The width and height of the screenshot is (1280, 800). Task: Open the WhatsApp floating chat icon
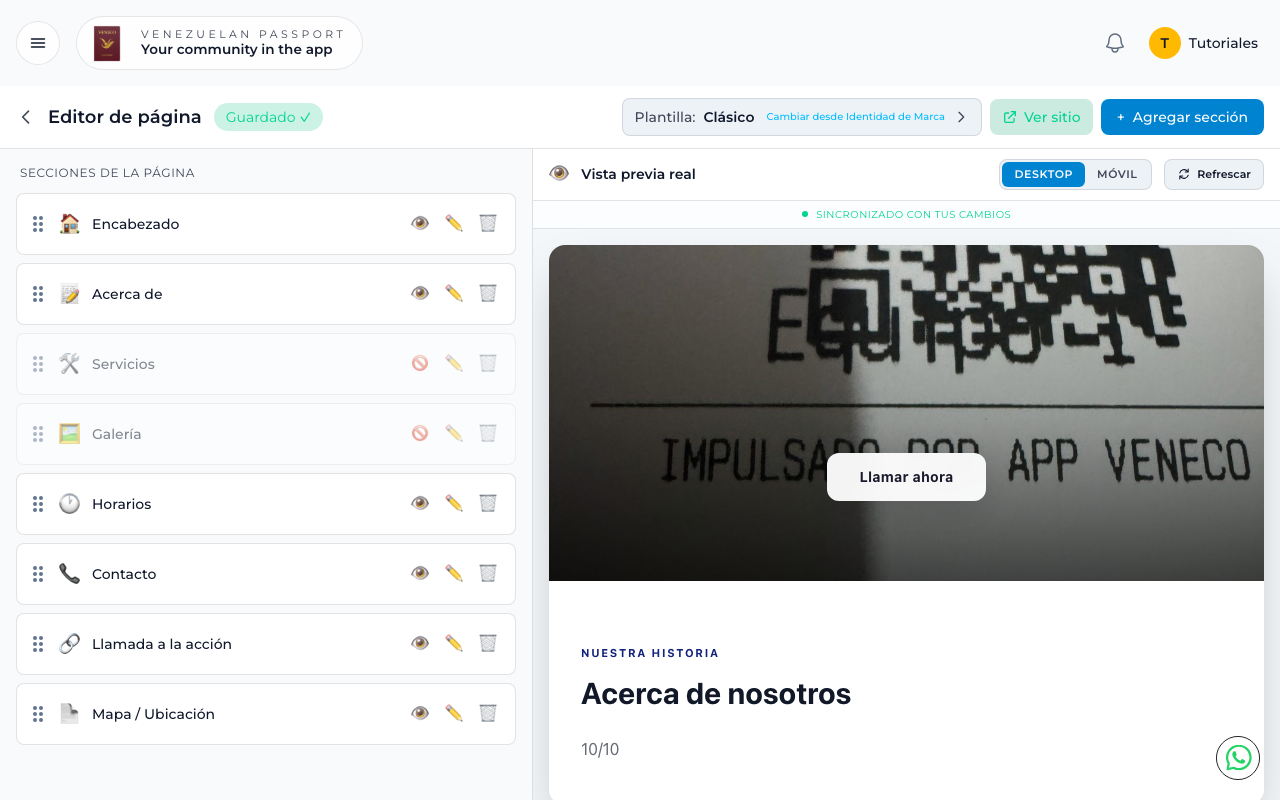point(1238,758)
